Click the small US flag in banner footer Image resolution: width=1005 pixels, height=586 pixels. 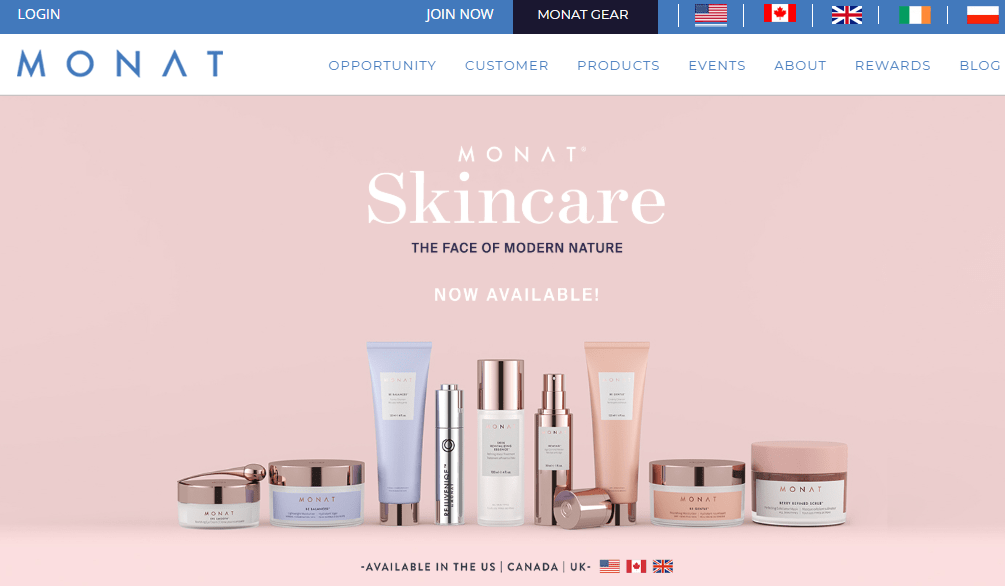coord(610,566)
